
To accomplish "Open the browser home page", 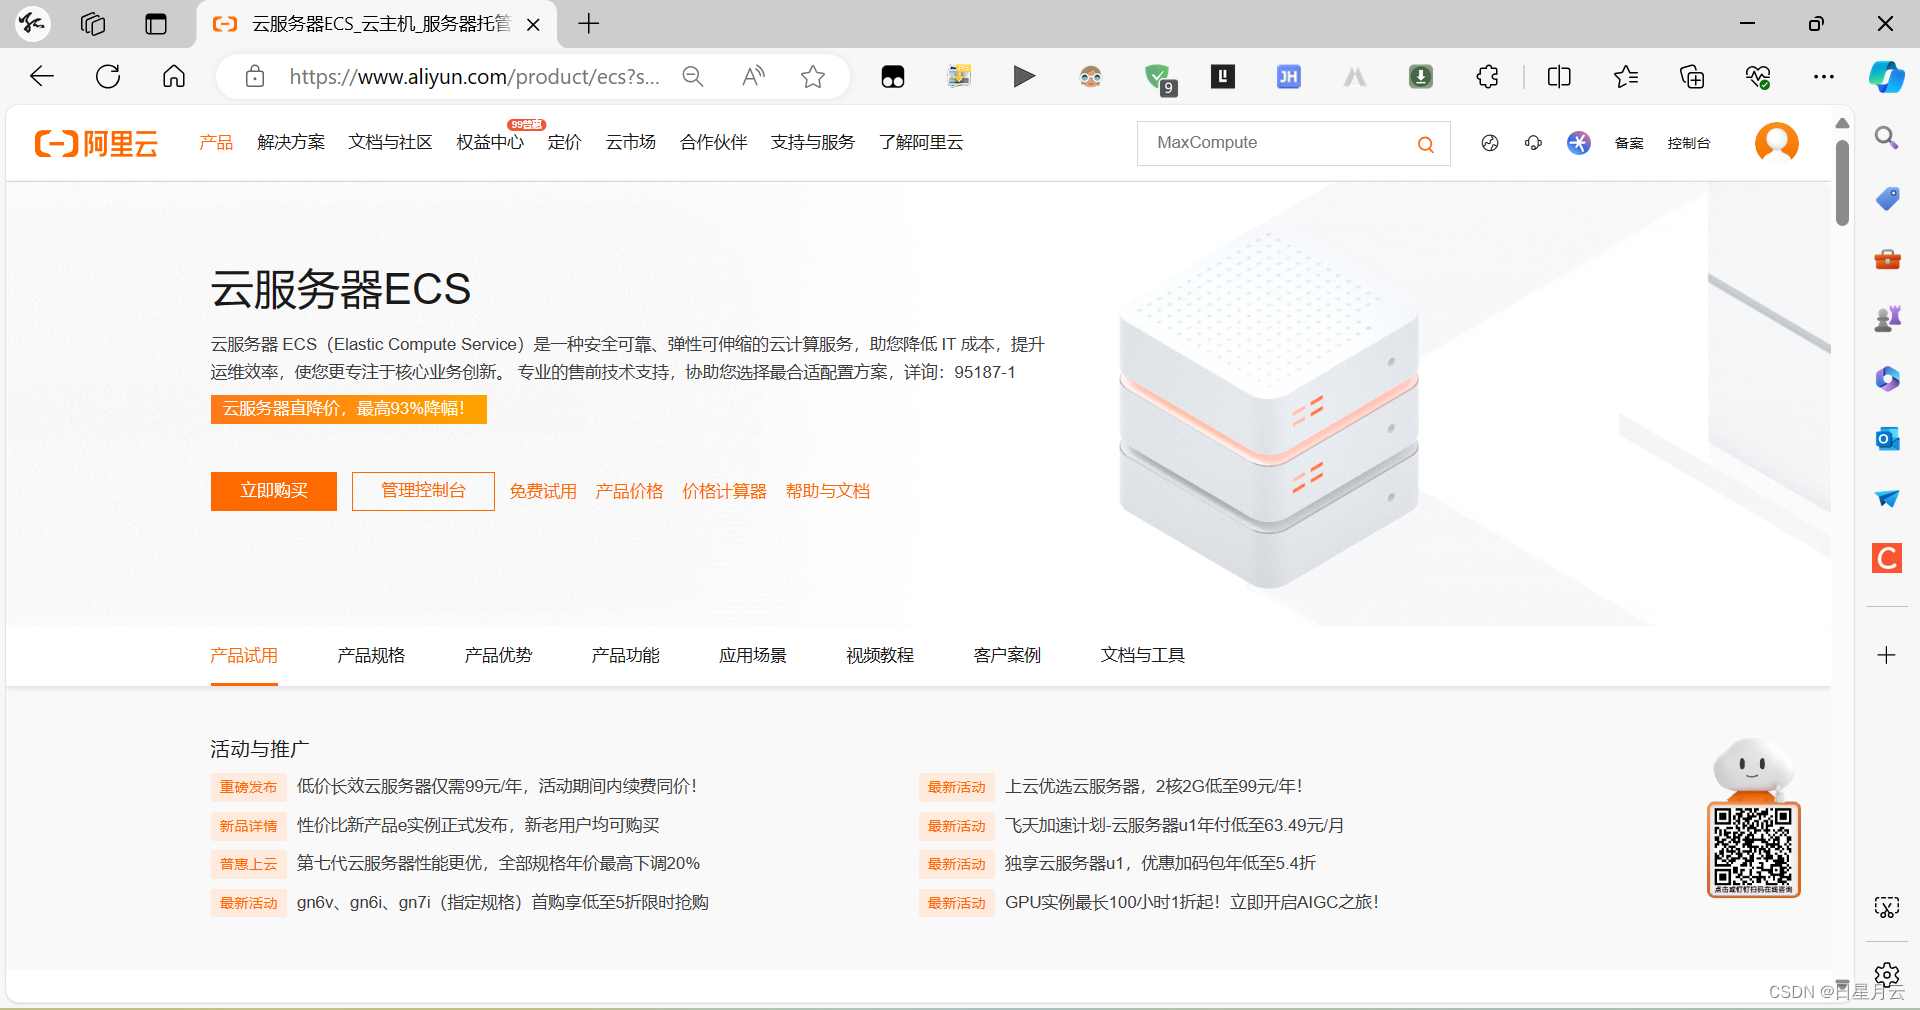I will click(174, 76).
